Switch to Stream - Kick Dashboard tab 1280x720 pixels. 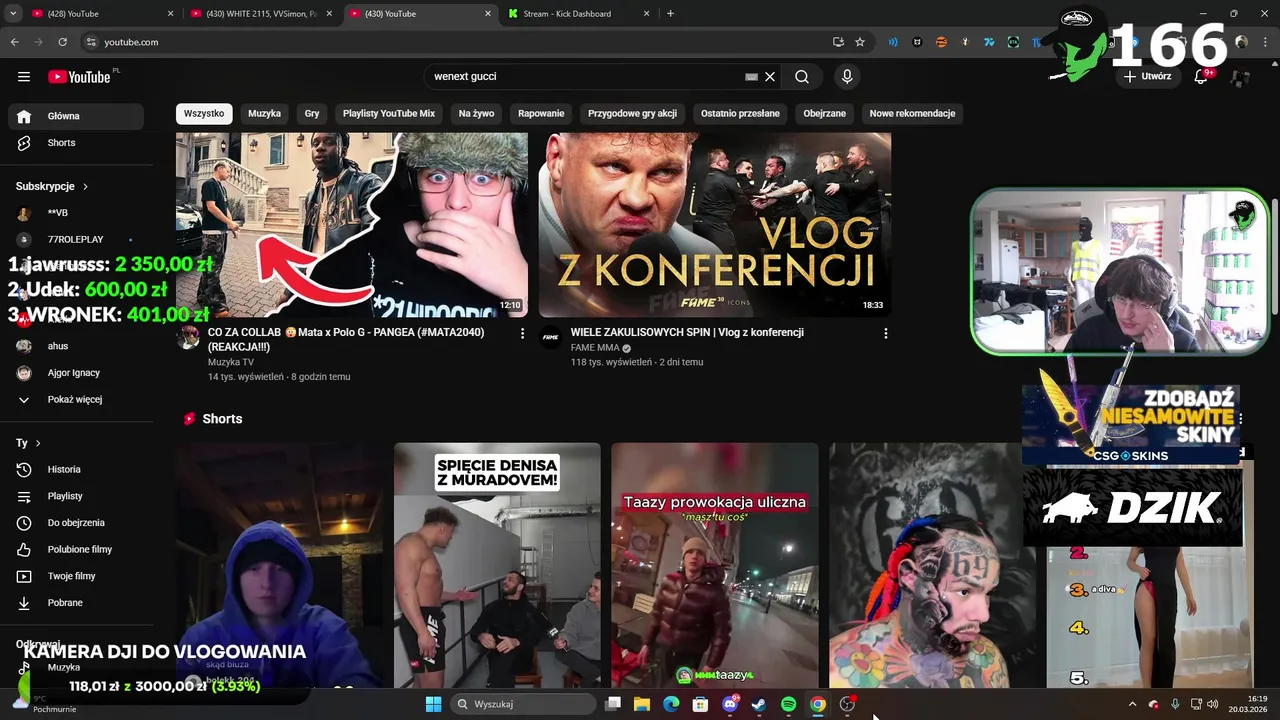[x=578, y=14]
